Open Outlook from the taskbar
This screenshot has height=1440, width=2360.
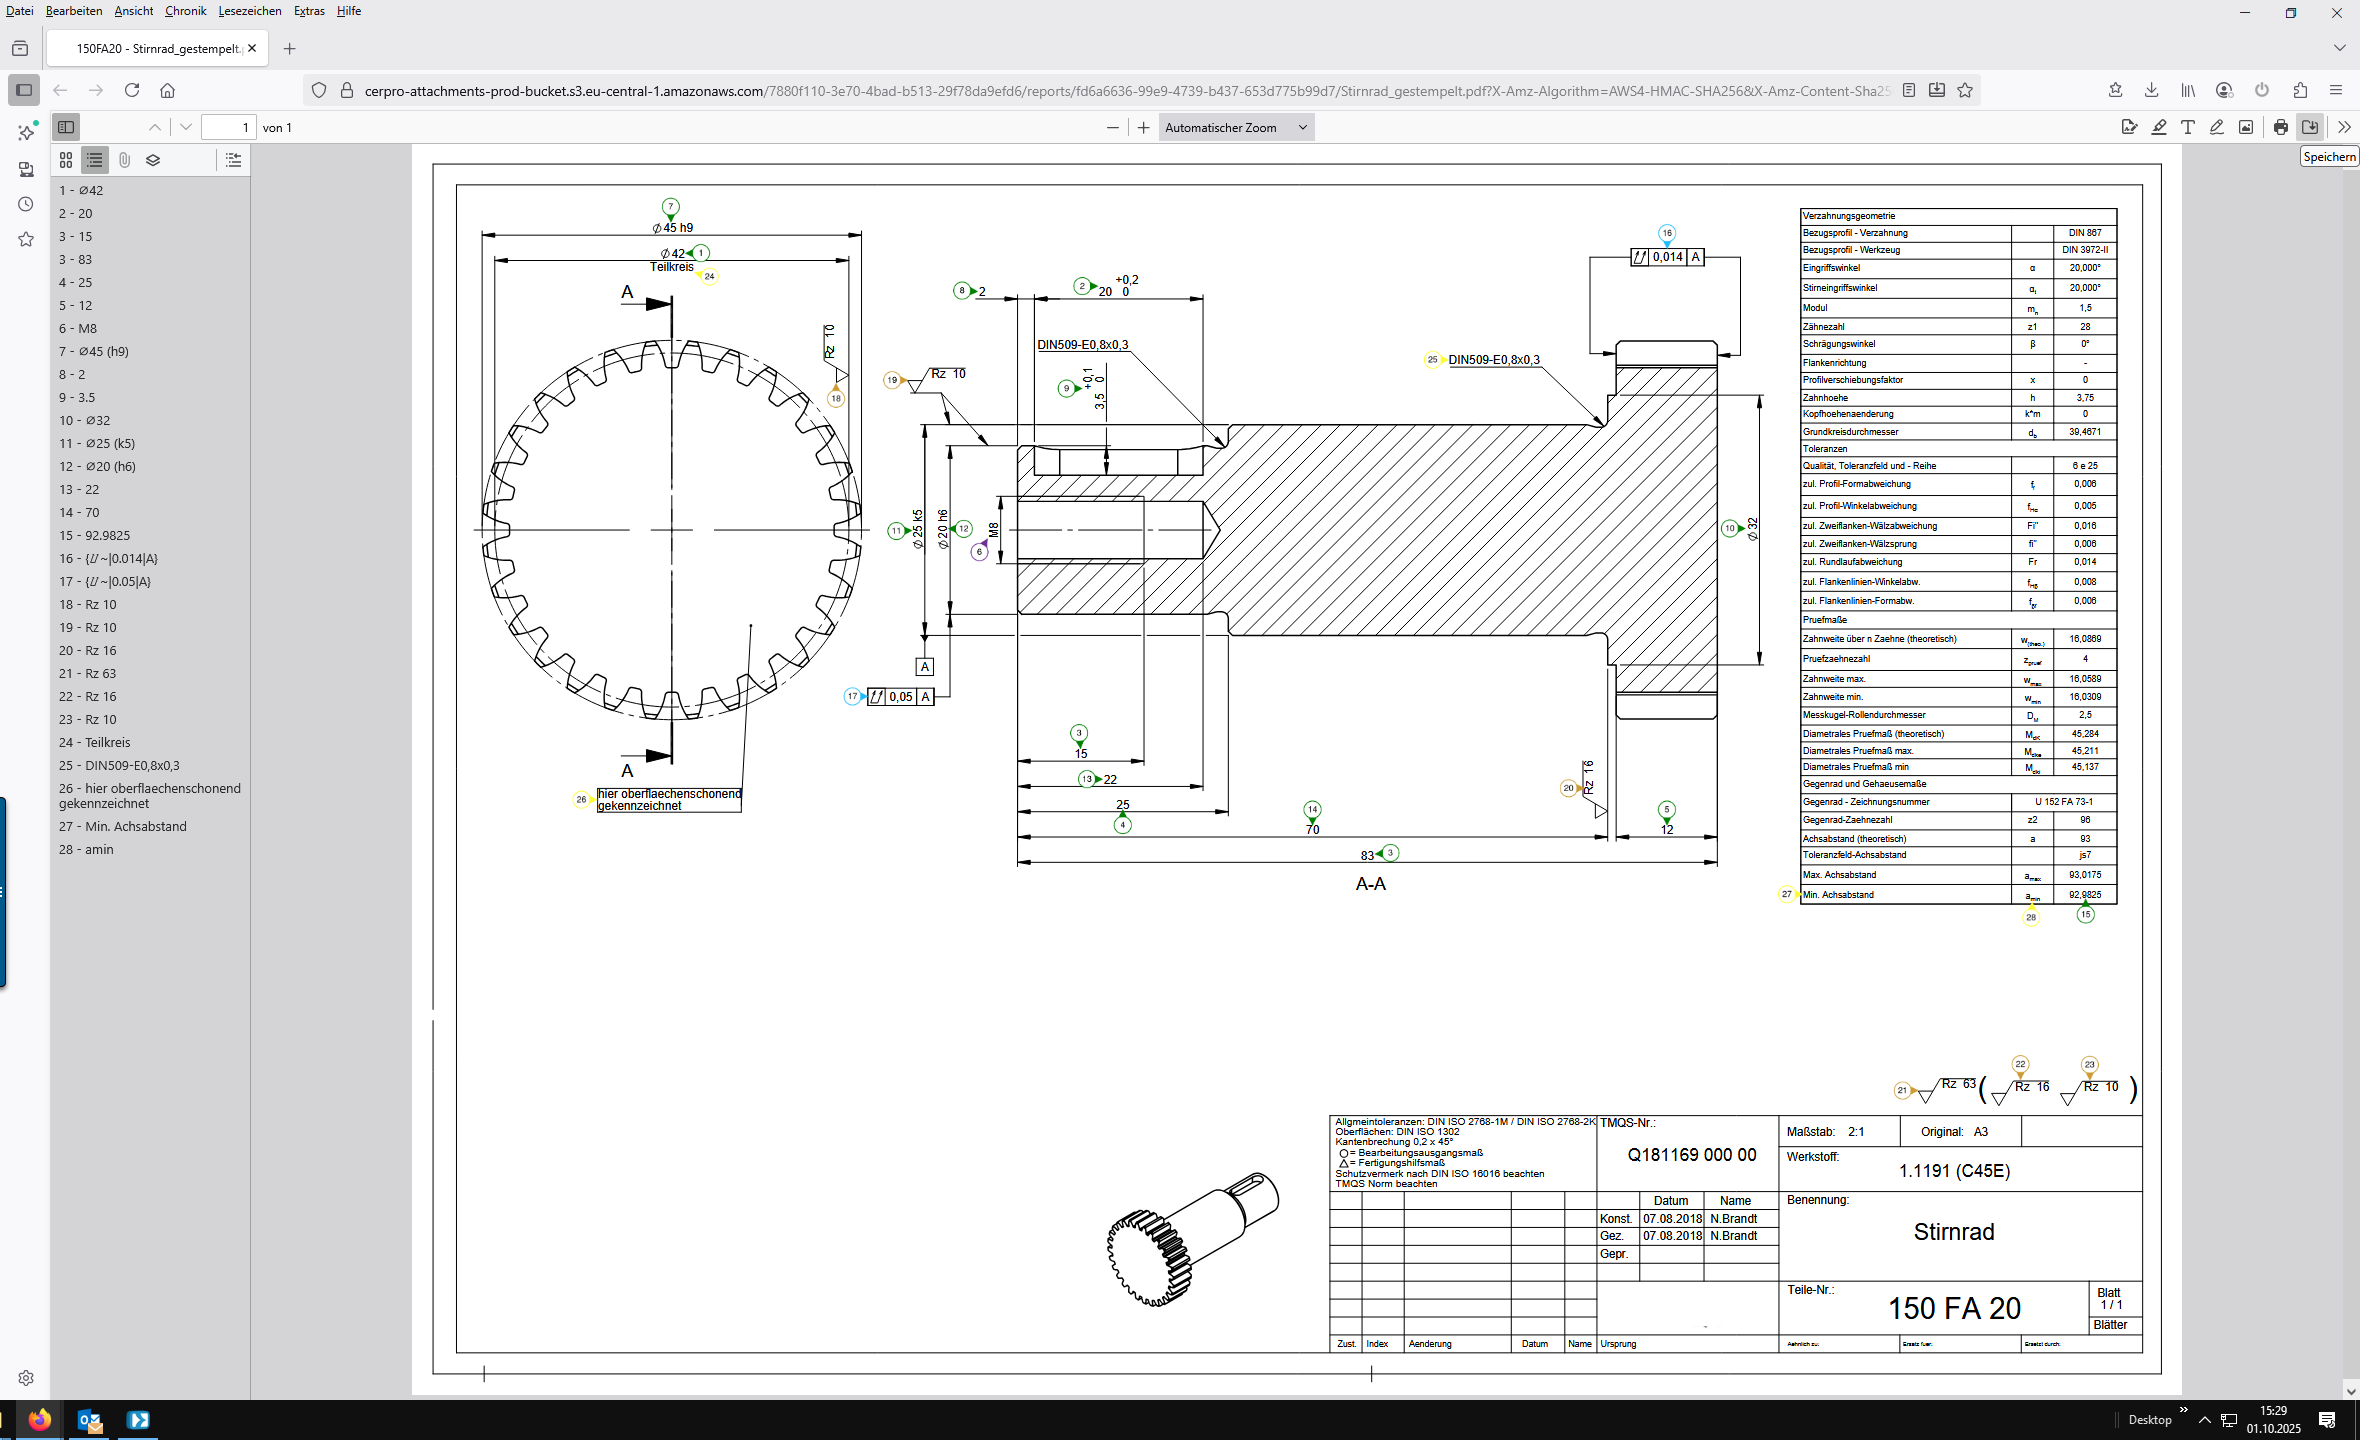click(x=89, y=1420)
